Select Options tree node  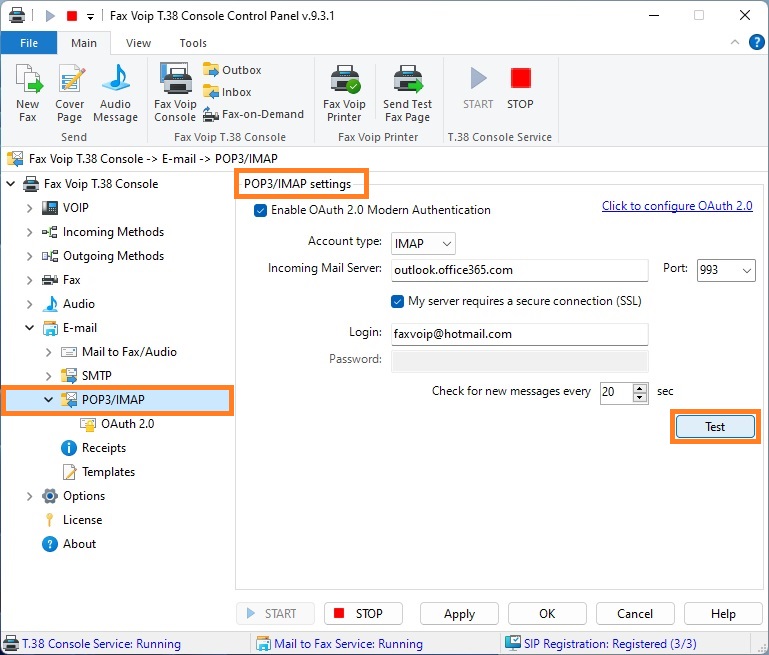(x=84, y=496)
